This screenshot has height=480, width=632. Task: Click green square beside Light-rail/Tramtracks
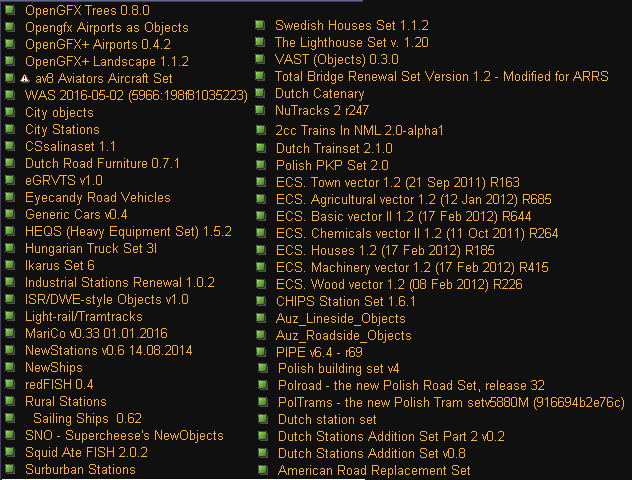coord(10,316)
